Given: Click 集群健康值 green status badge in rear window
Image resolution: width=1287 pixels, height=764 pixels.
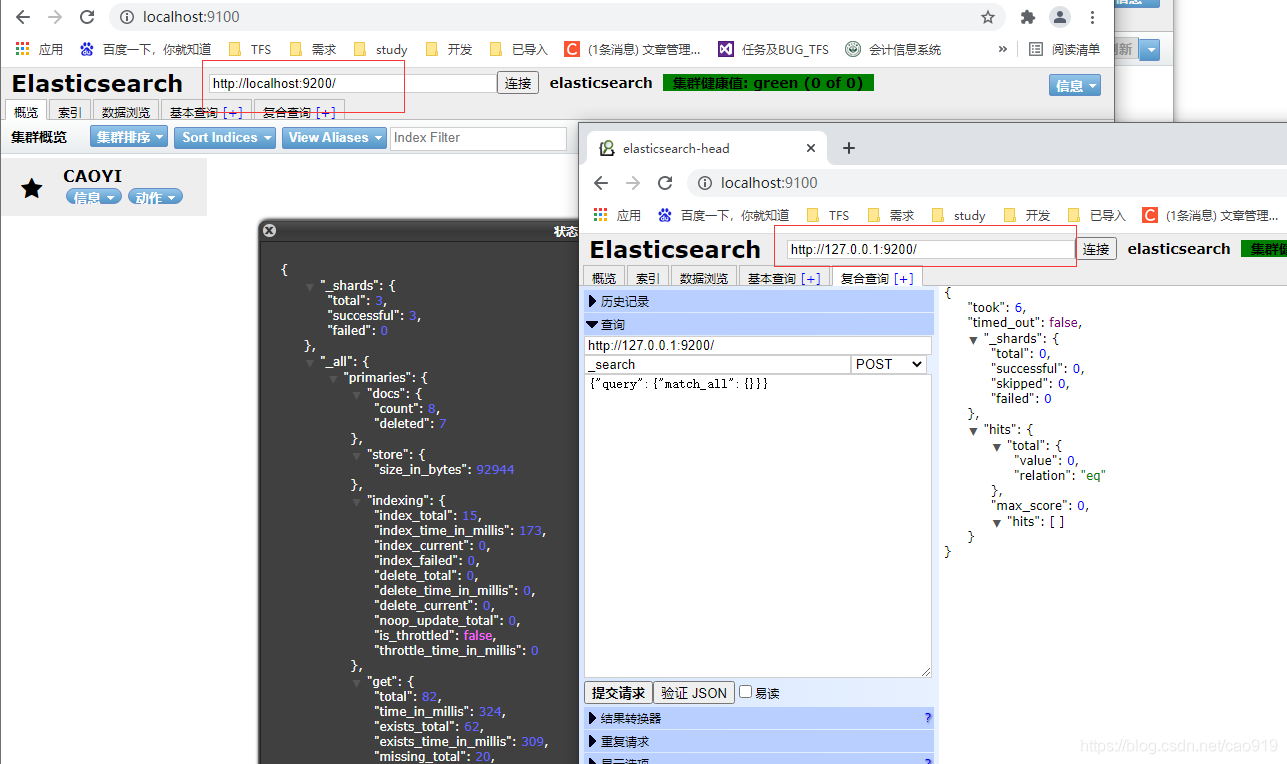Looking at the screenshot, I should click(768, 83).
